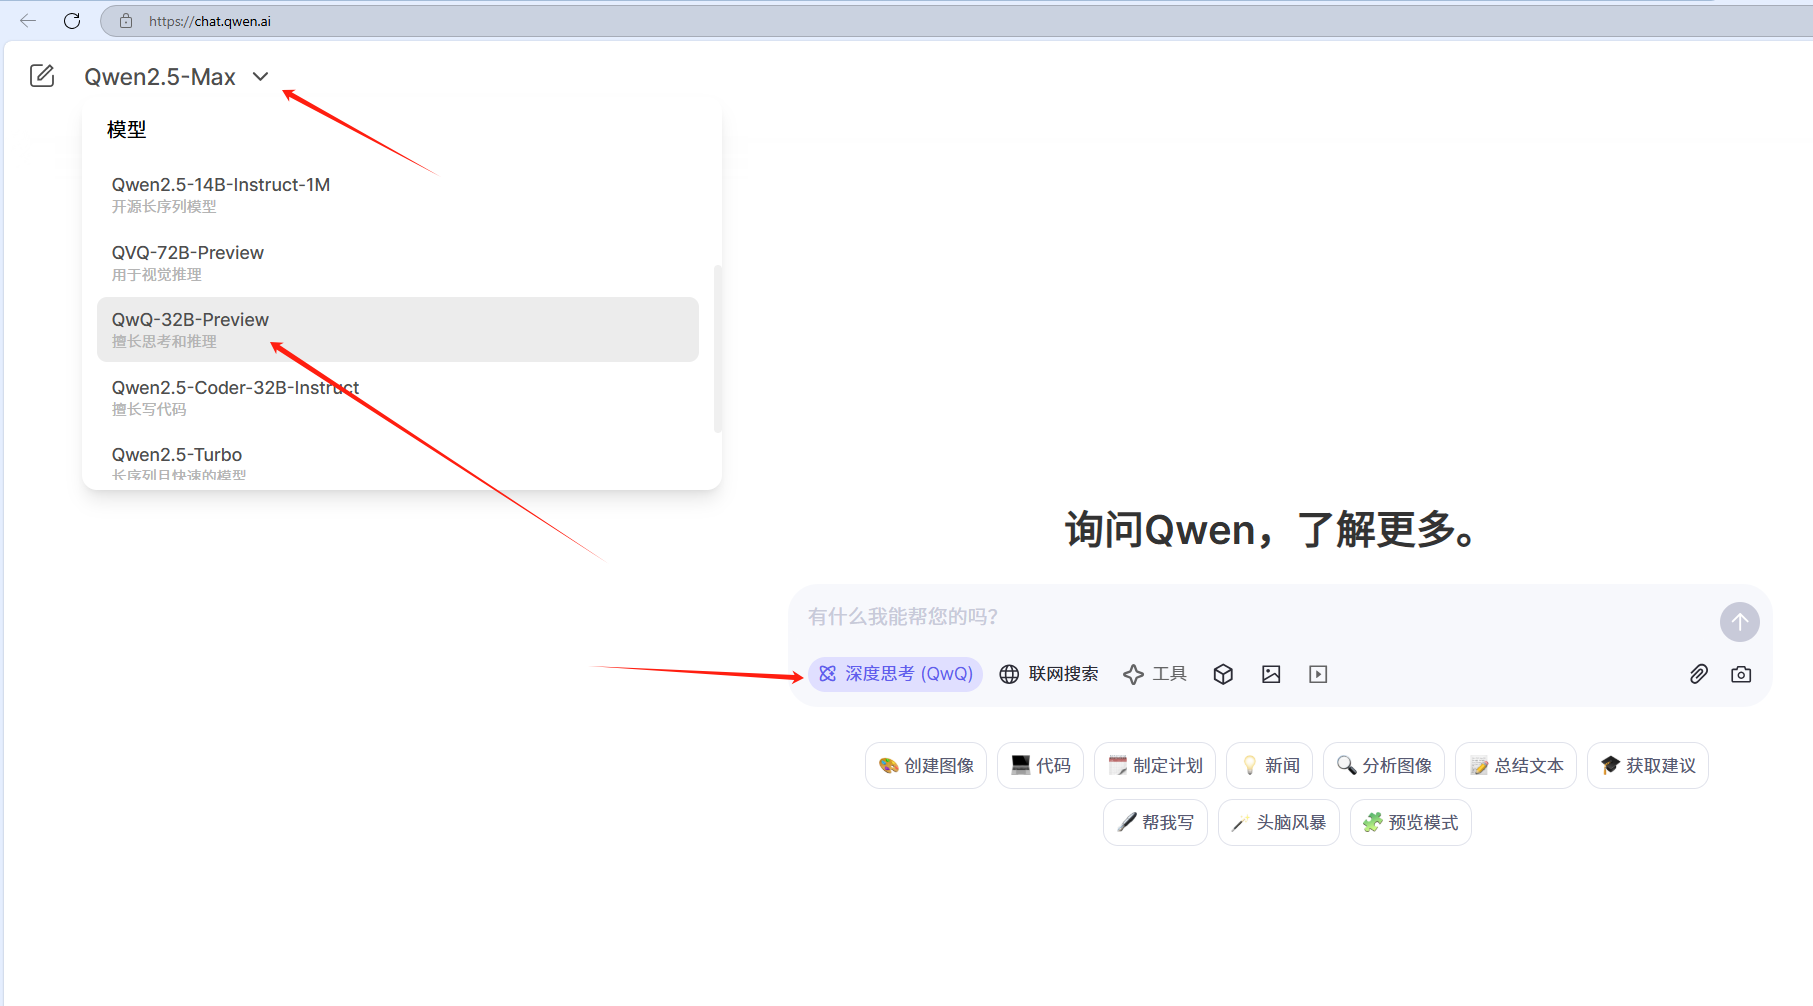Open the Qwen2.5-Max model selector dropdown
Image resolution: width=1813 pixels, height=1006 pixels.
pos(176,77)
